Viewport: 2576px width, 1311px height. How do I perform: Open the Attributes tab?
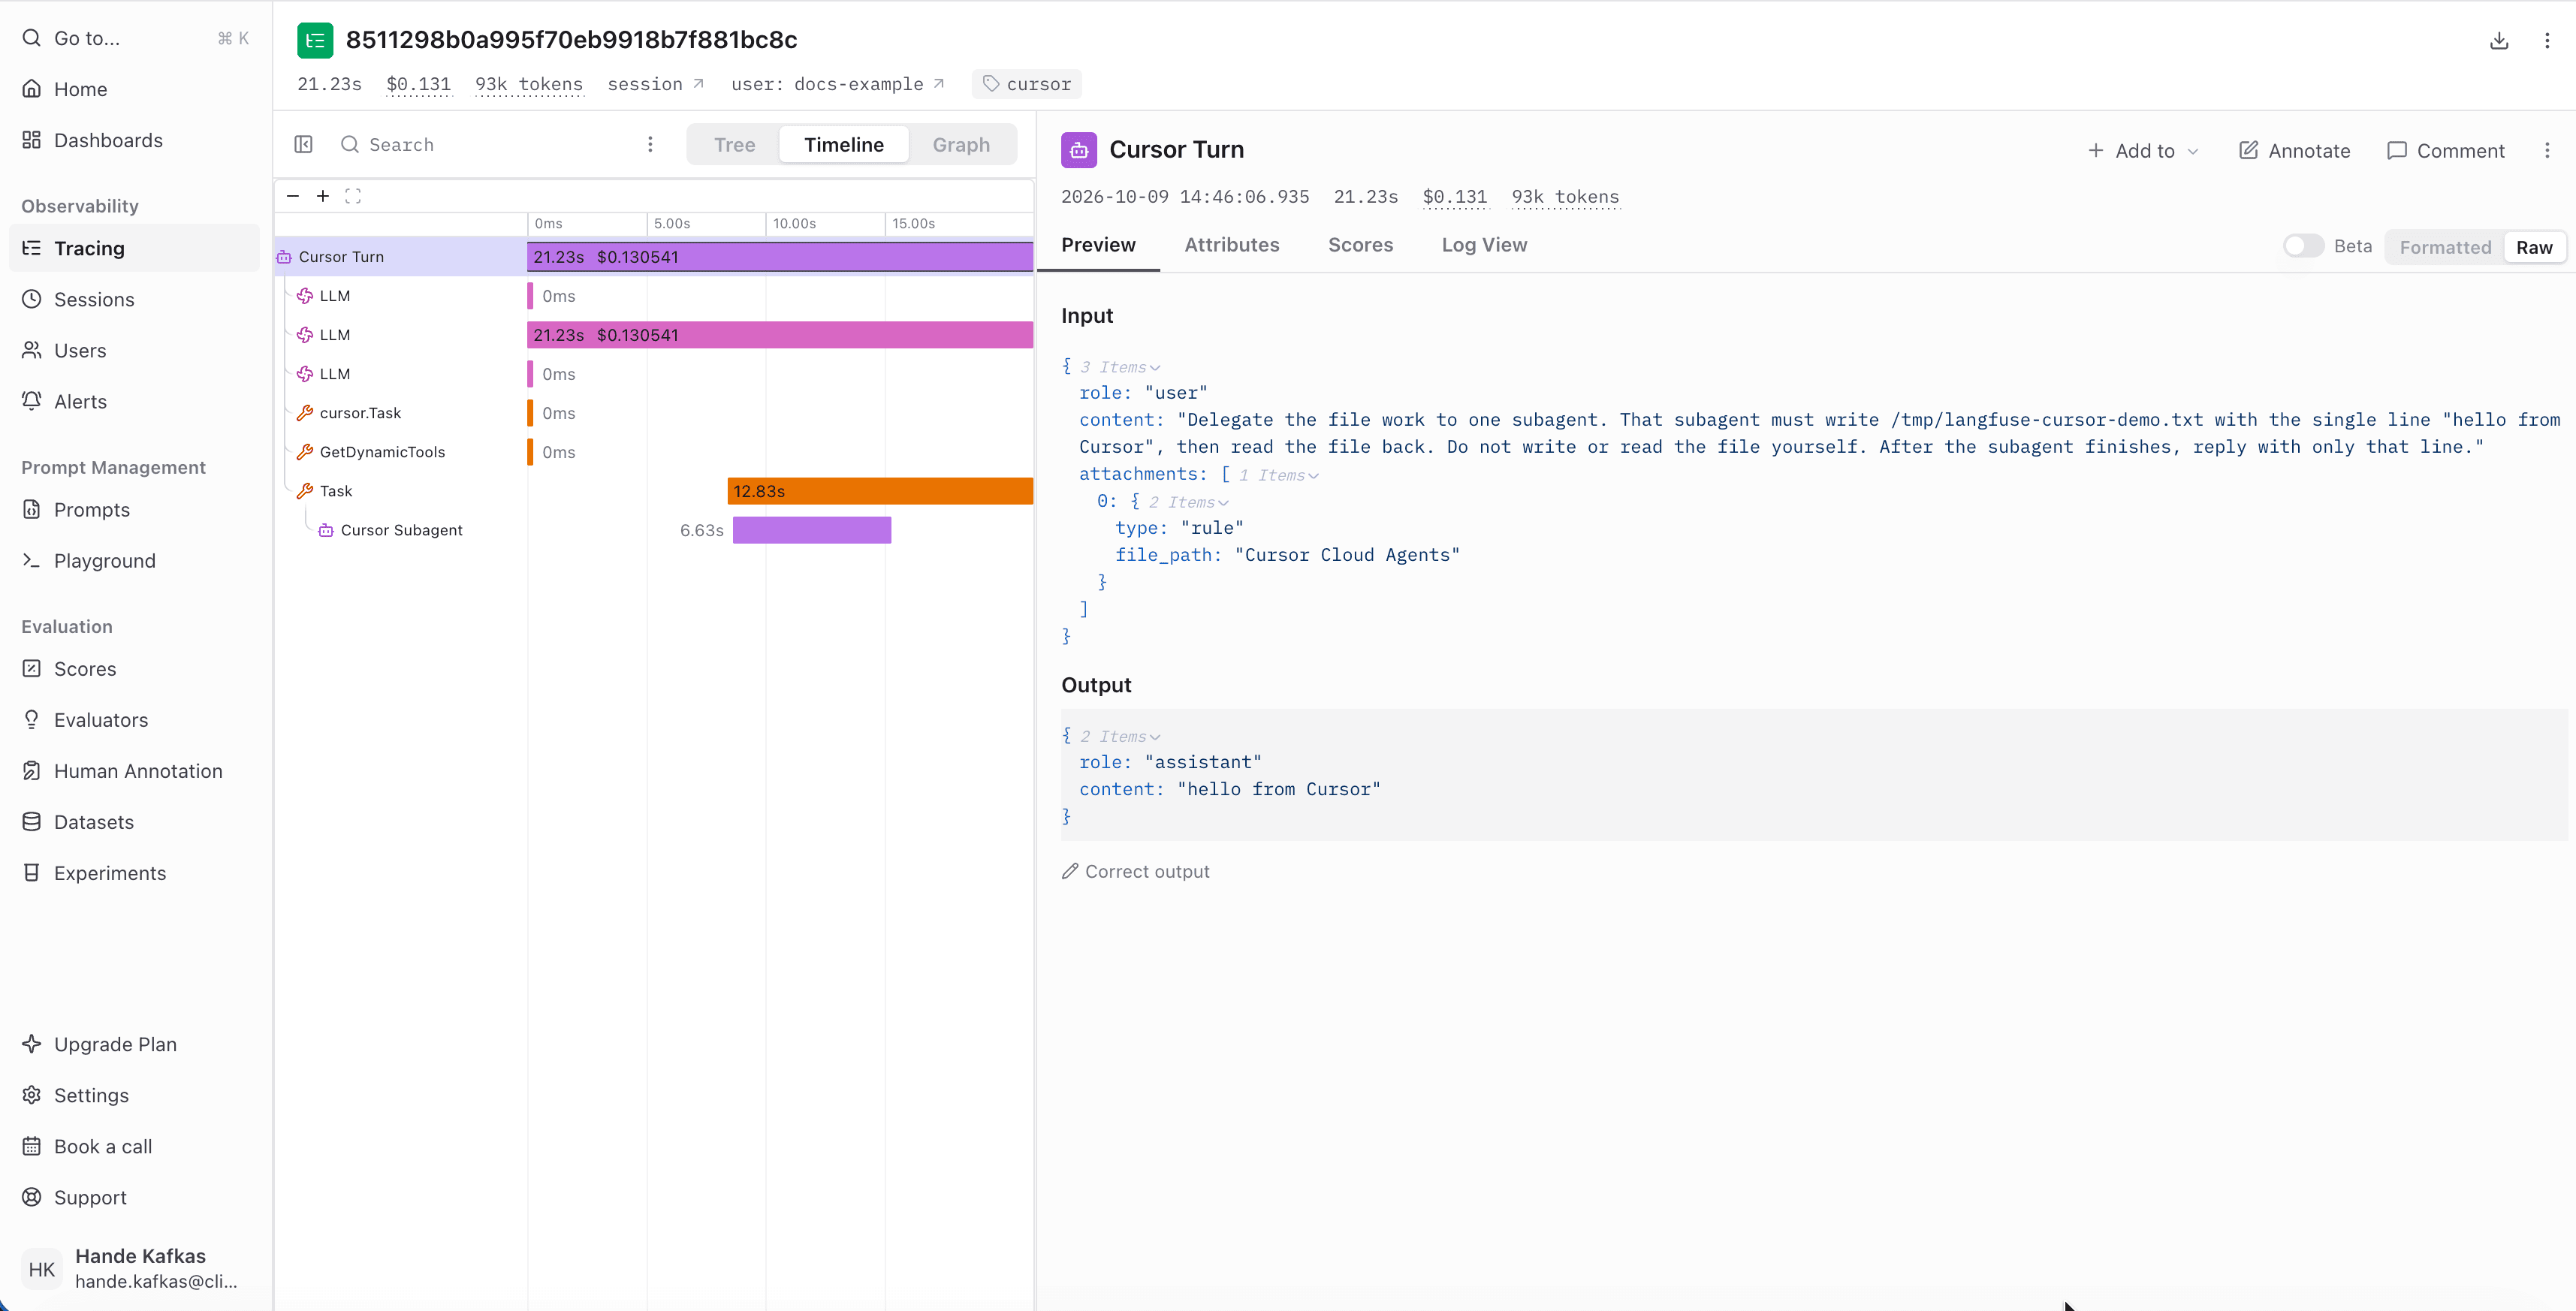coord(1232,245)
